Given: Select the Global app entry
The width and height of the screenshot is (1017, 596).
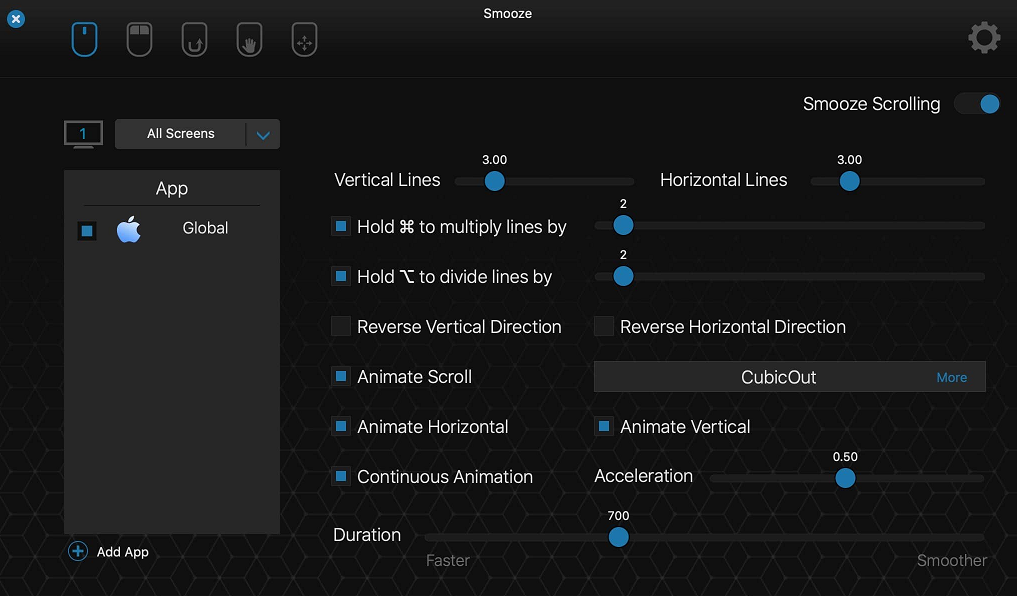Looking at the screenshot, I should [172, 229].
